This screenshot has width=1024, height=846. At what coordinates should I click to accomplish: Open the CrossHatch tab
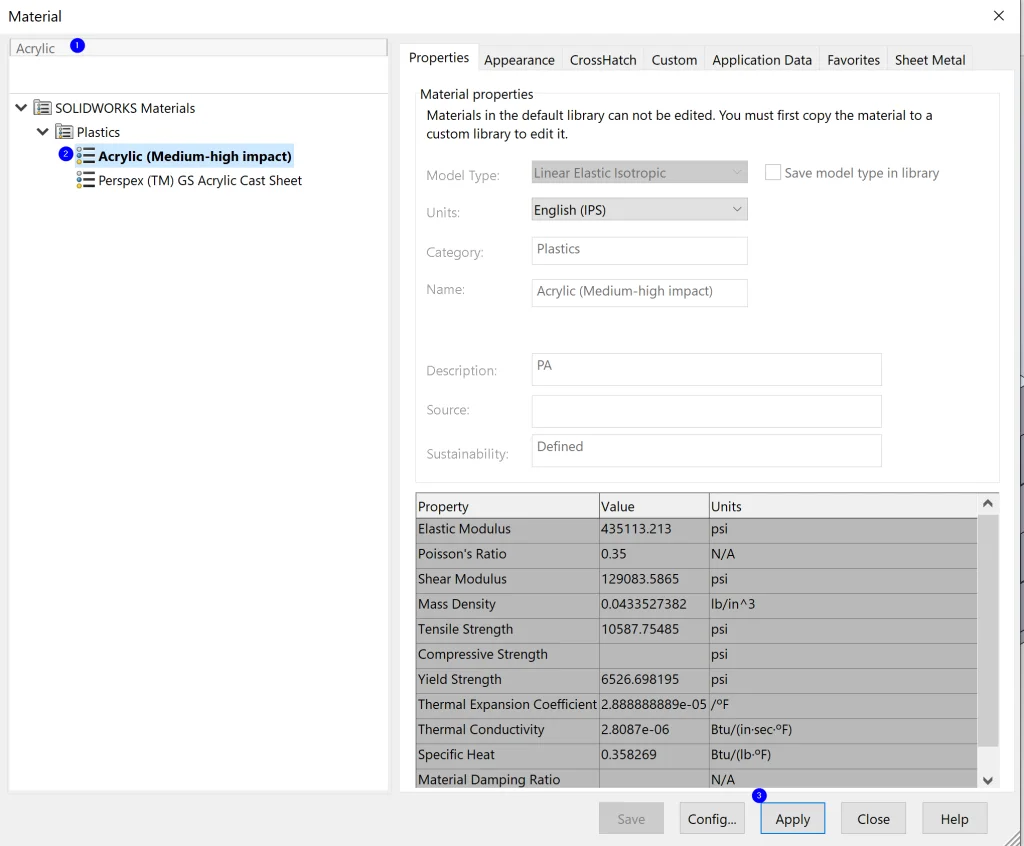(x=603, y=60)
